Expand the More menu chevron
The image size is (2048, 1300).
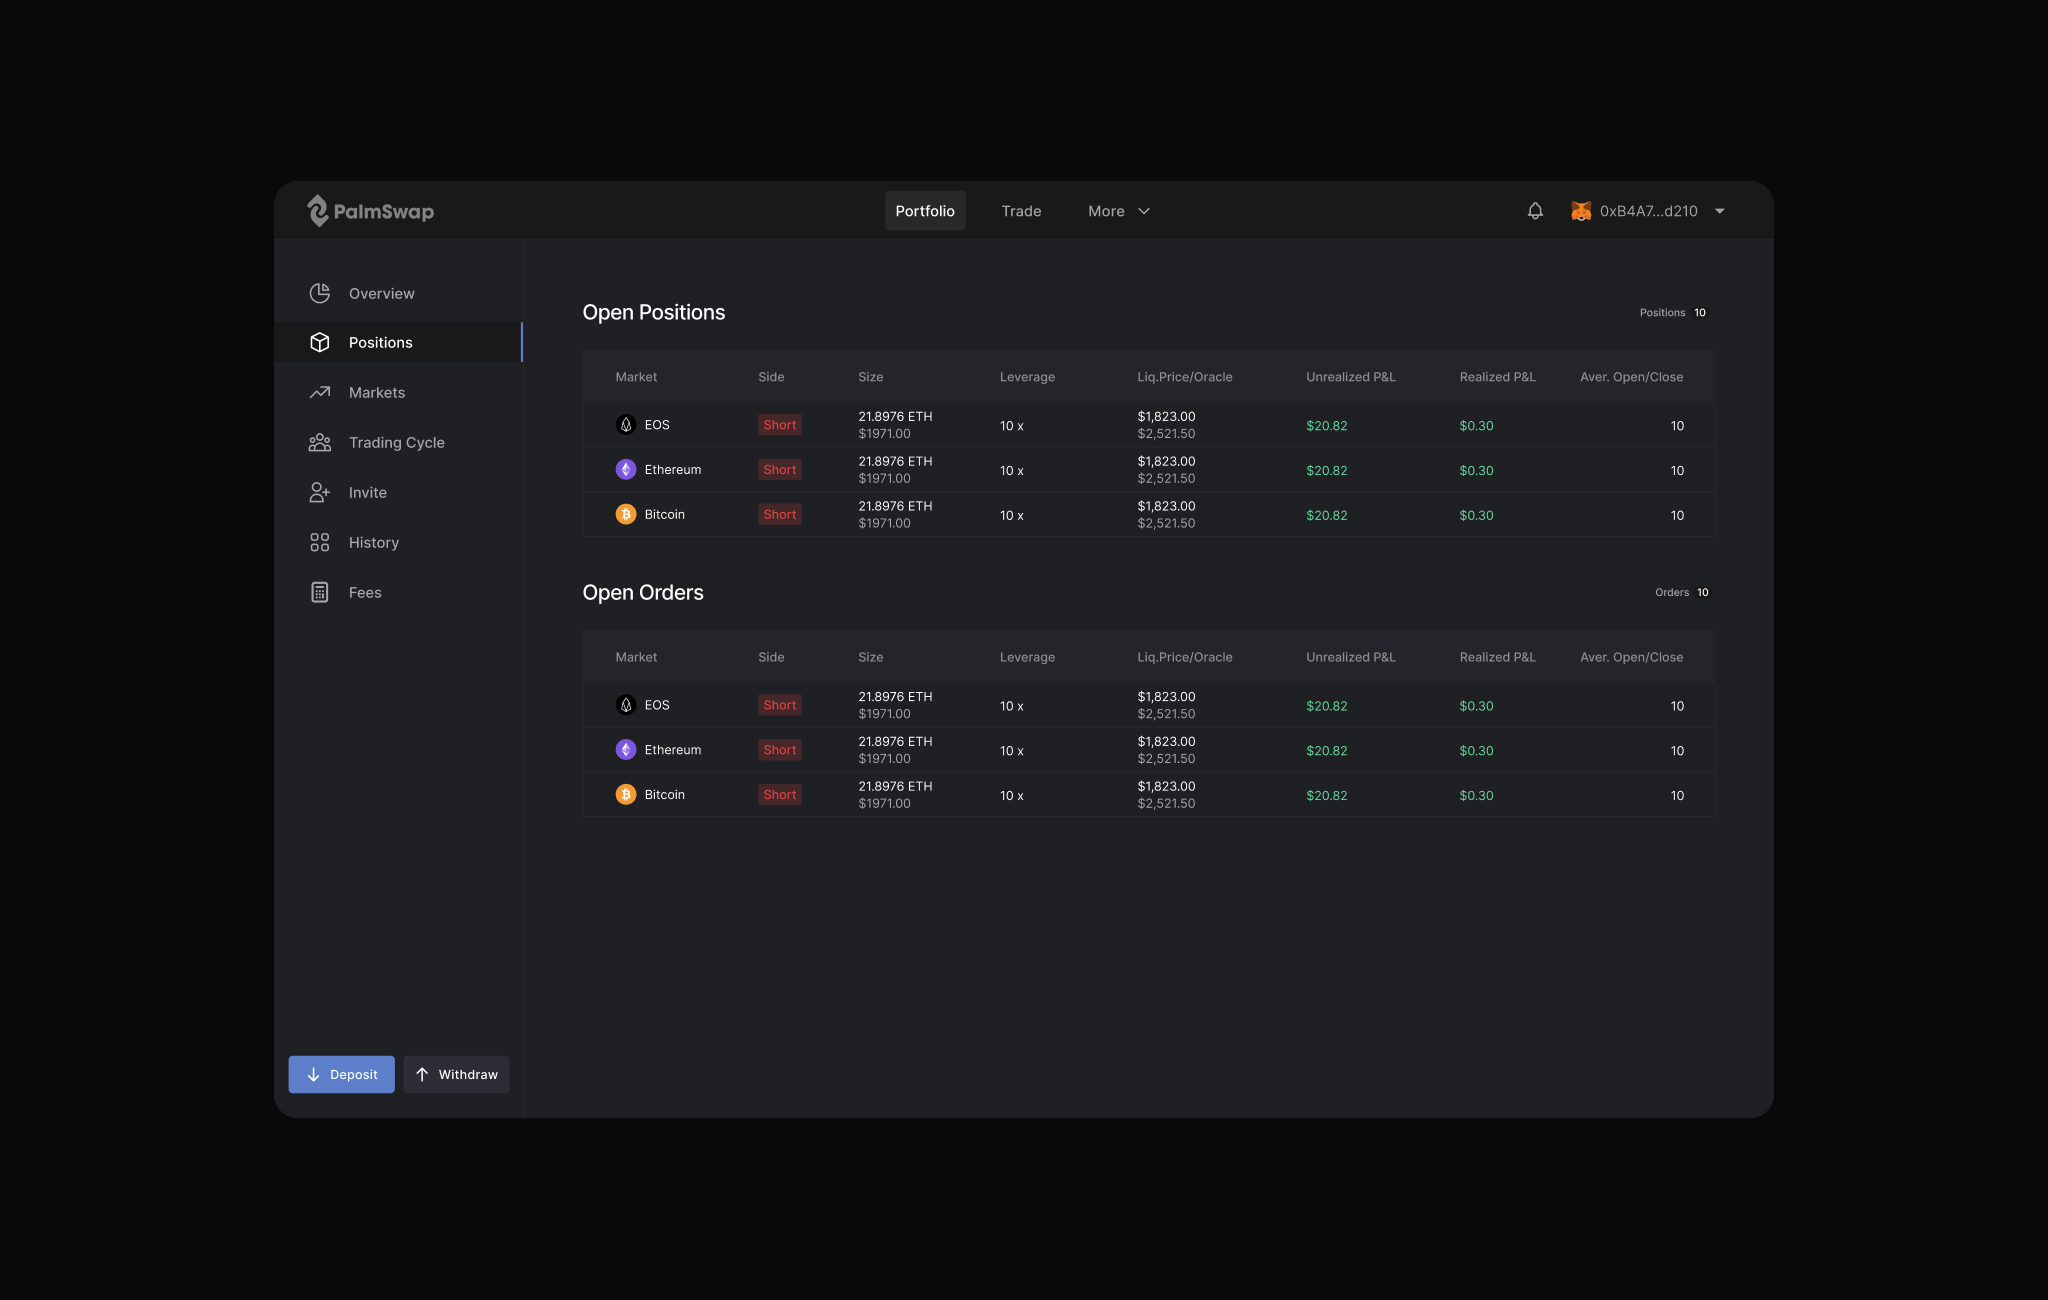coord(1144,211)
